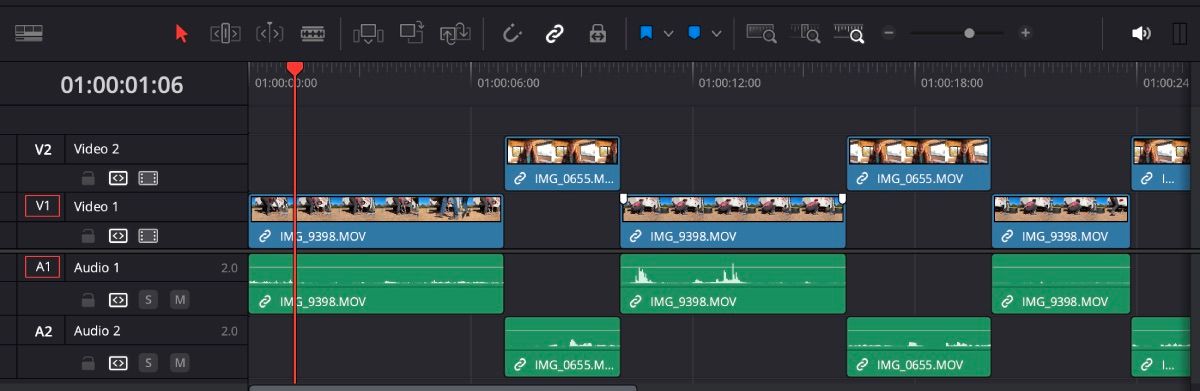This screenshot has height=391, width=1200.
Task: Solo the Audio 2 track
Action: (148, 362)
